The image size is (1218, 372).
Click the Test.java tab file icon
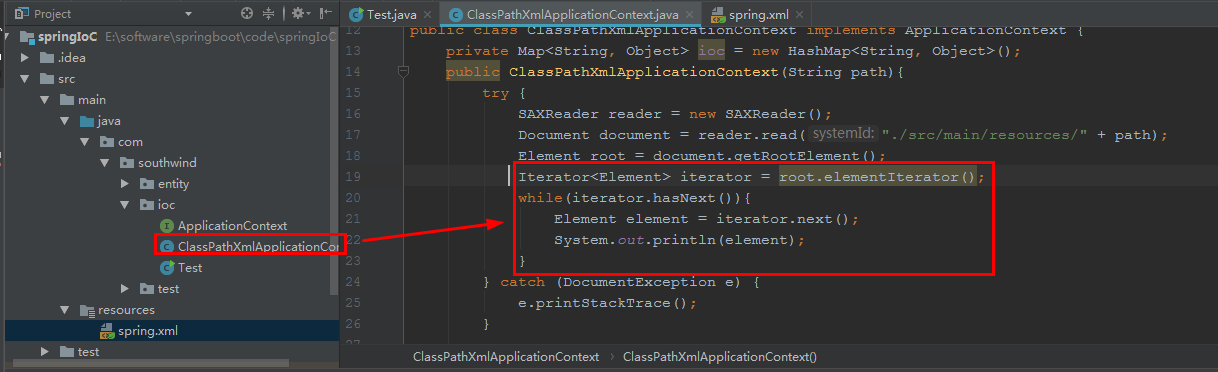click(x=356, y=14)
